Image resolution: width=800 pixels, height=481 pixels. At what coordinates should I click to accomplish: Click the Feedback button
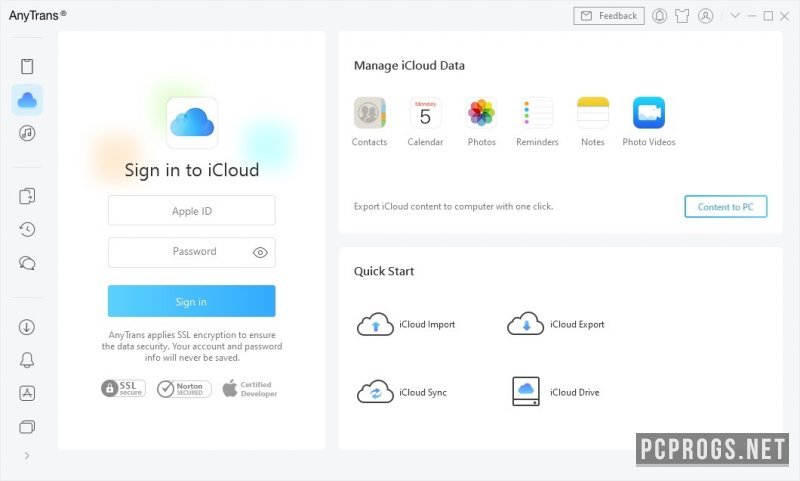coord(609,16)
